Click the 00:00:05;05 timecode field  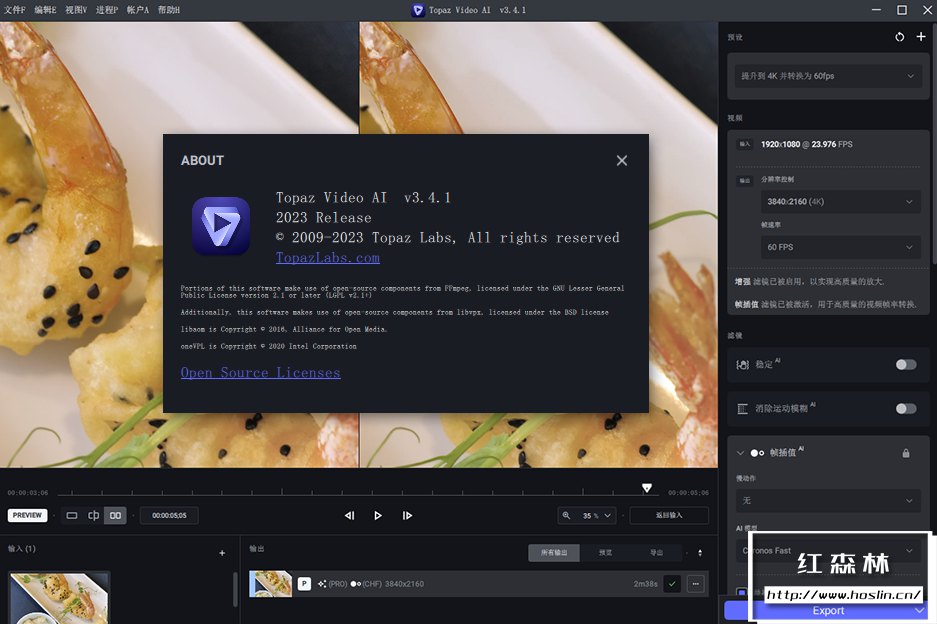(169, 515)
